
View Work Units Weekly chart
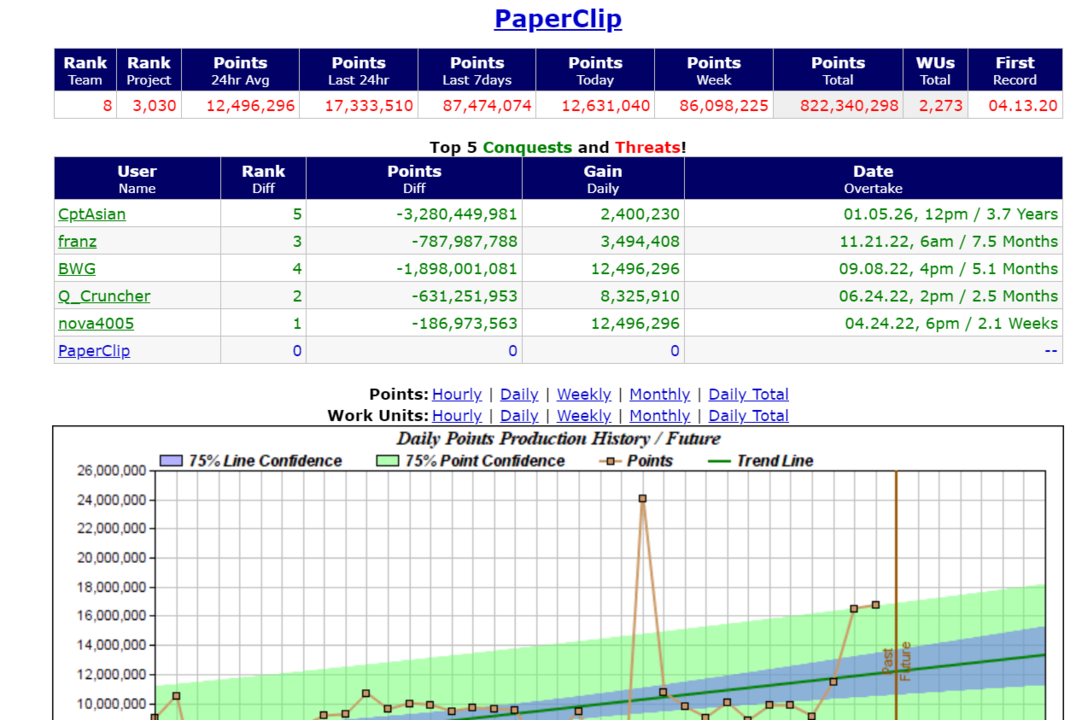(583, 416)
